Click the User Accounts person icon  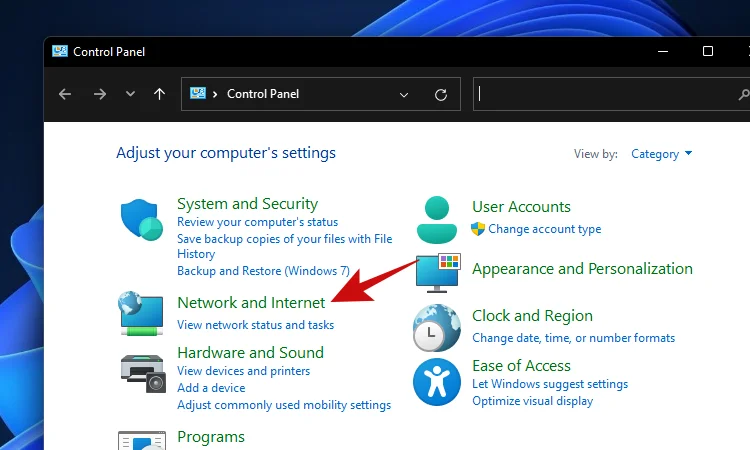click(437, 220)
